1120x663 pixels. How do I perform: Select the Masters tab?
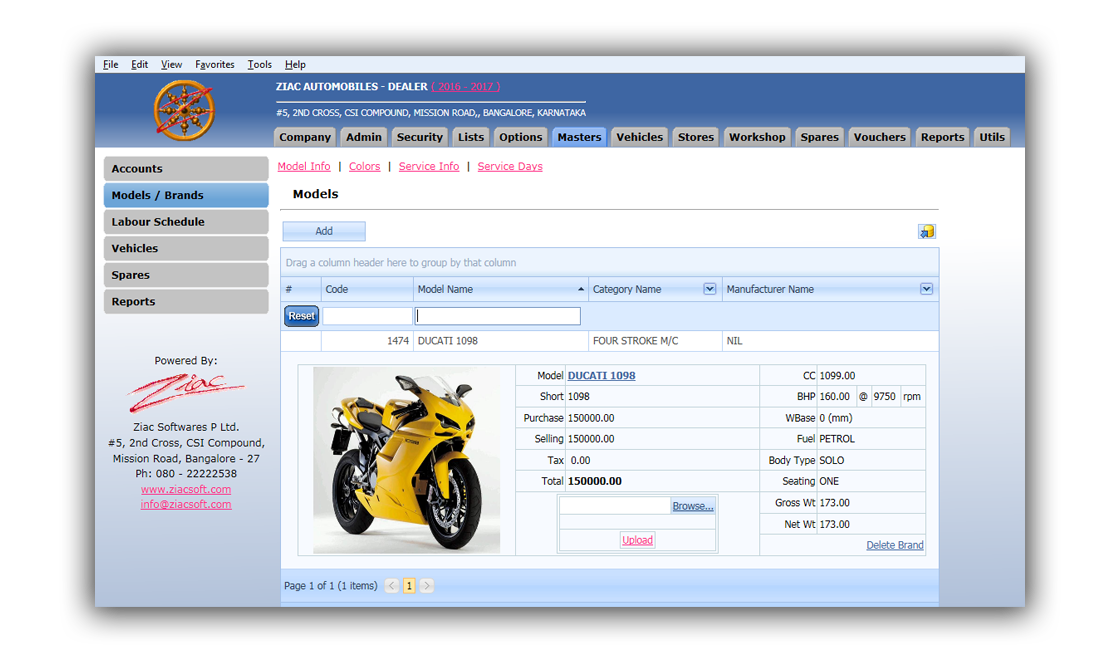point(579,137)
